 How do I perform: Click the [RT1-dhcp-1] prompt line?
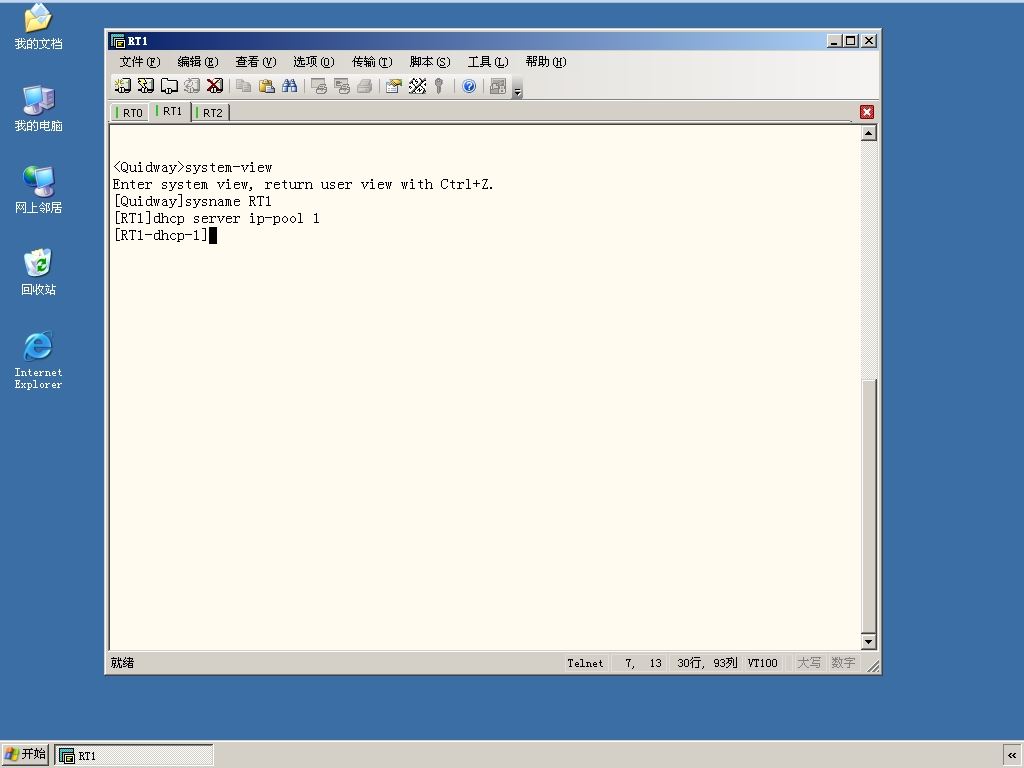(161, 236)
